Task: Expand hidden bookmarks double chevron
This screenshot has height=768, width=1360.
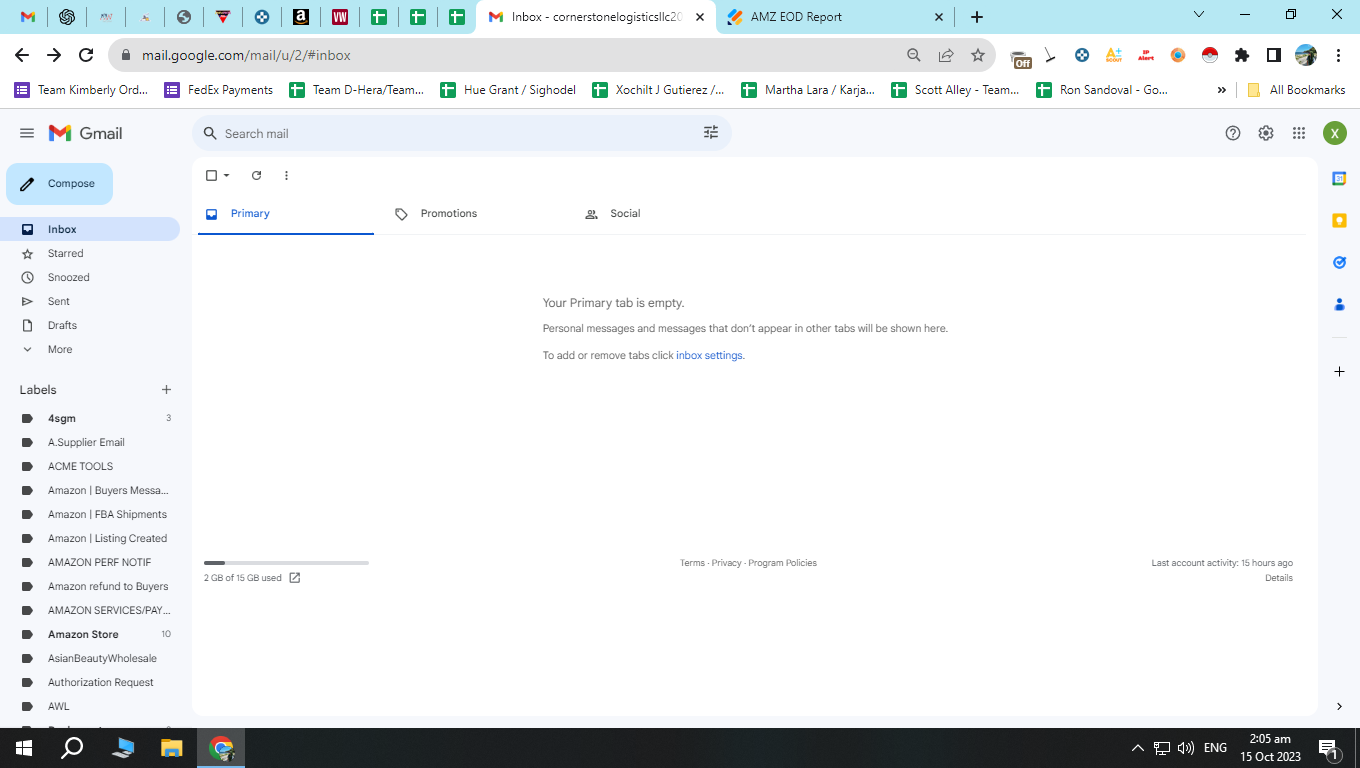Action: 1221,90
